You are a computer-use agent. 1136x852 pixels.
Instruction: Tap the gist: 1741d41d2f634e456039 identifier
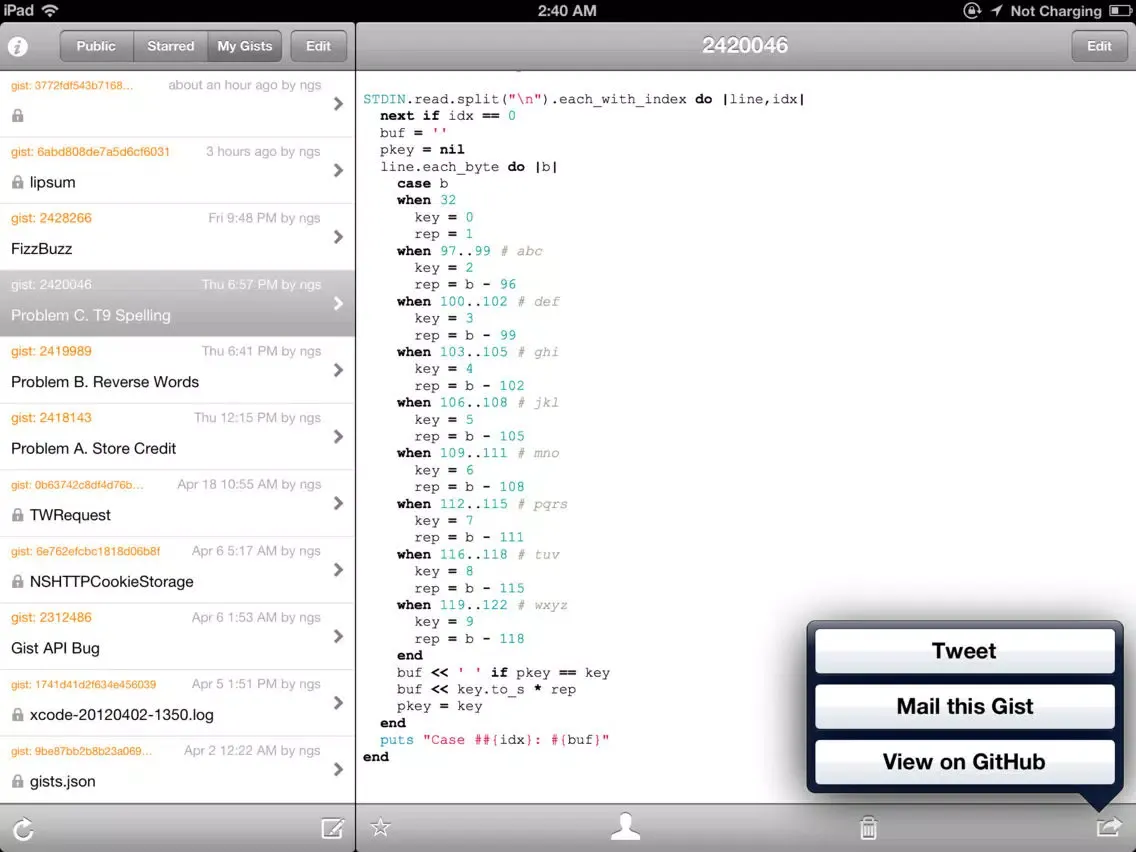(83, 685)
